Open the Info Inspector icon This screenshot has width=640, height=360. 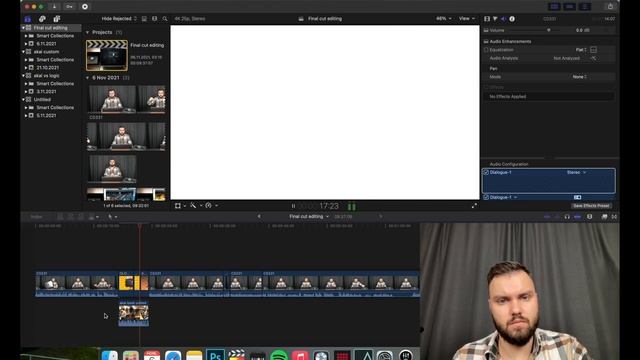coord(512,19)
